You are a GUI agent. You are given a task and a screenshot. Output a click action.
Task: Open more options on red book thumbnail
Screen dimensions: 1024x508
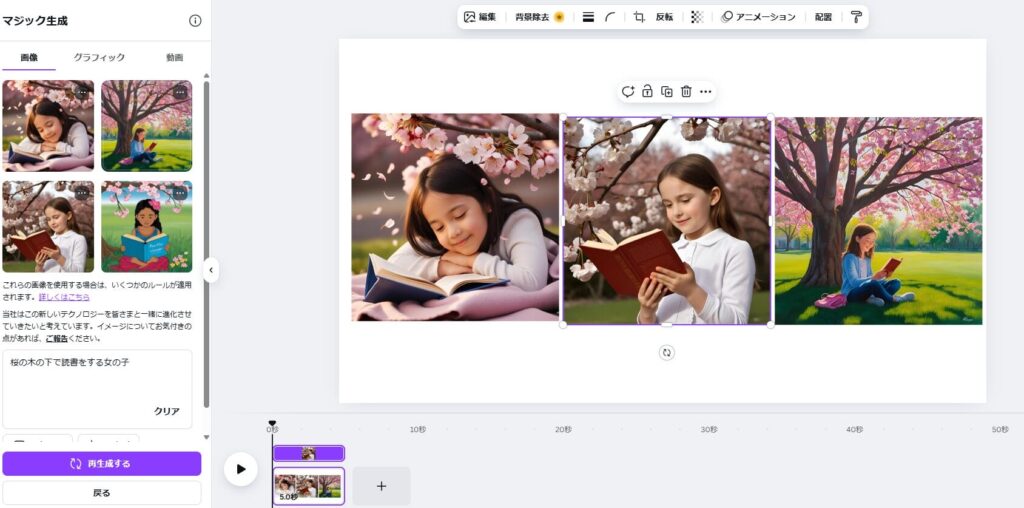pyautogui.click(x=82, y=193)
